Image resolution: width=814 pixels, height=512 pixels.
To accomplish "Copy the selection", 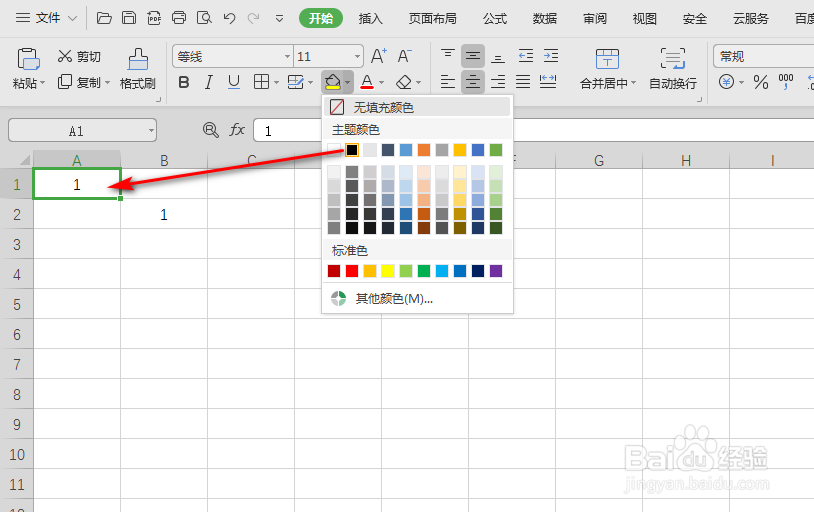I will [64, 82].
